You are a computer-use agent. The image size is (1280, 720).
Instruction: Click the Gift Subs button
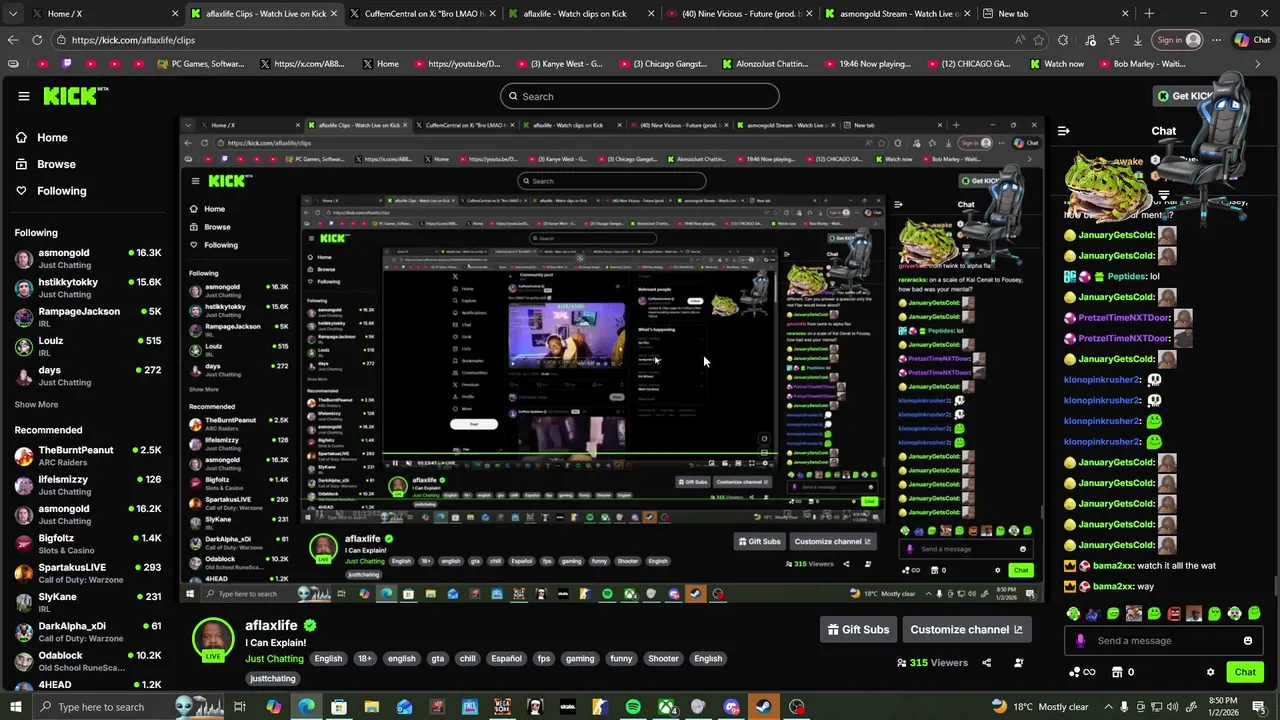point(858,630)
